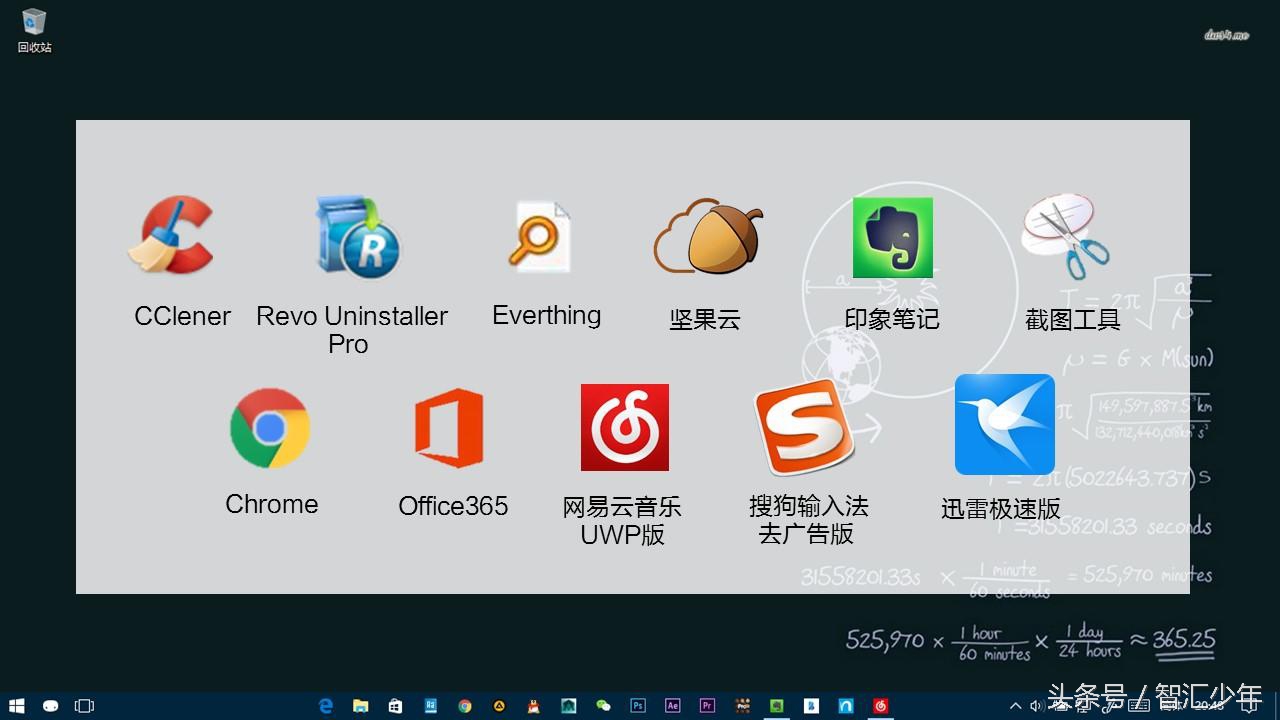
Task: Launch Photoshop from the taskbar
Action: (638, 705)
